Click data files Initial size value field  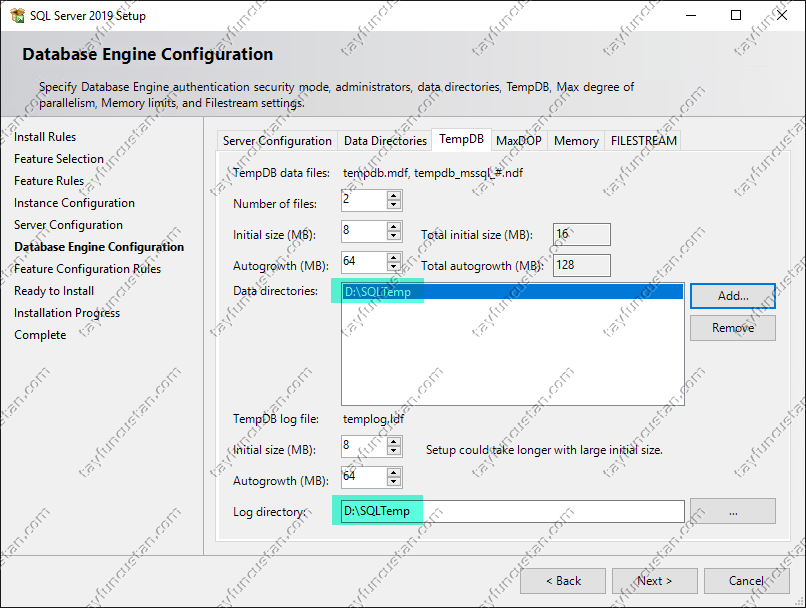[364, 231]
